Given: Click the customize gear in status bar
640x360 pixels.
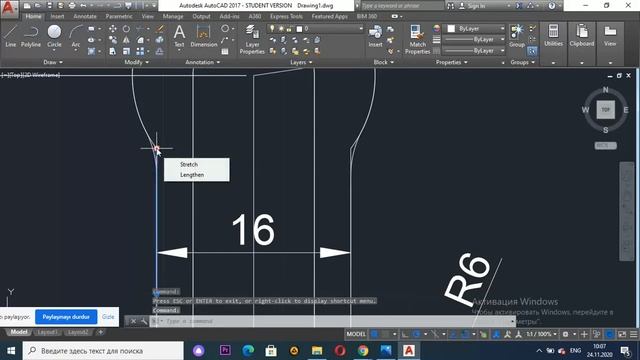Looking at the screenshot, I should pyautogui.click(x=565, y=334).
